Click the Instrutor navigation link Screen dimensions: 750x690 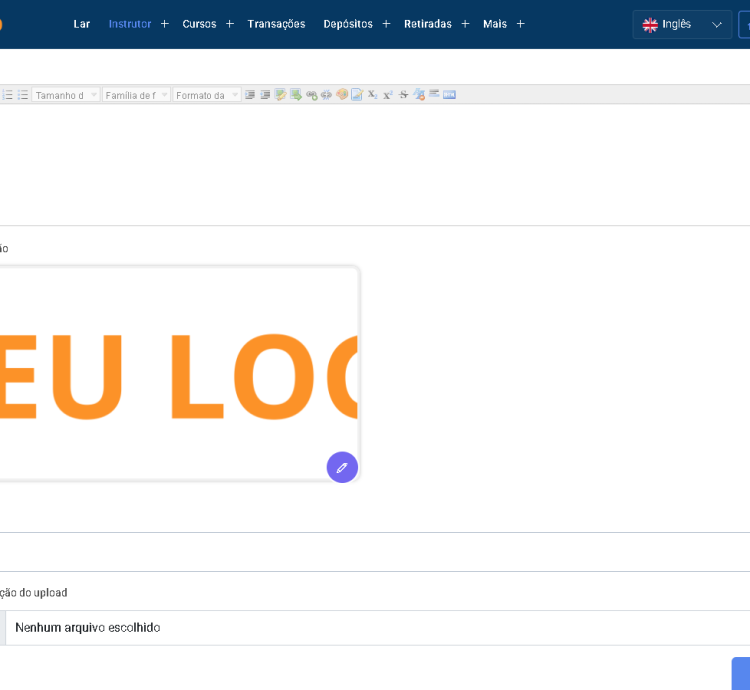coord(130,24)
